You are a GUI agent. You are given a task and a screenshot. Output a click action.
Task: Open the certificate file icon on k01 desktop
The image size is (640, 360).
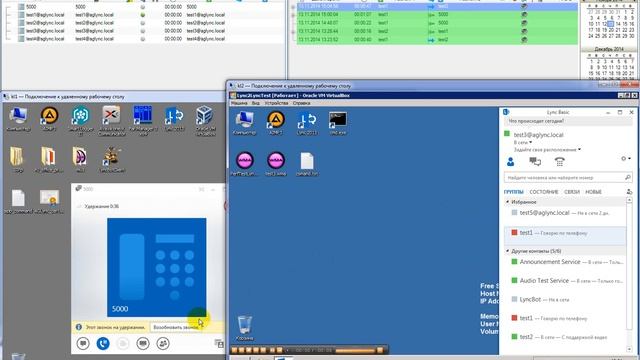(x=49, y=201)
